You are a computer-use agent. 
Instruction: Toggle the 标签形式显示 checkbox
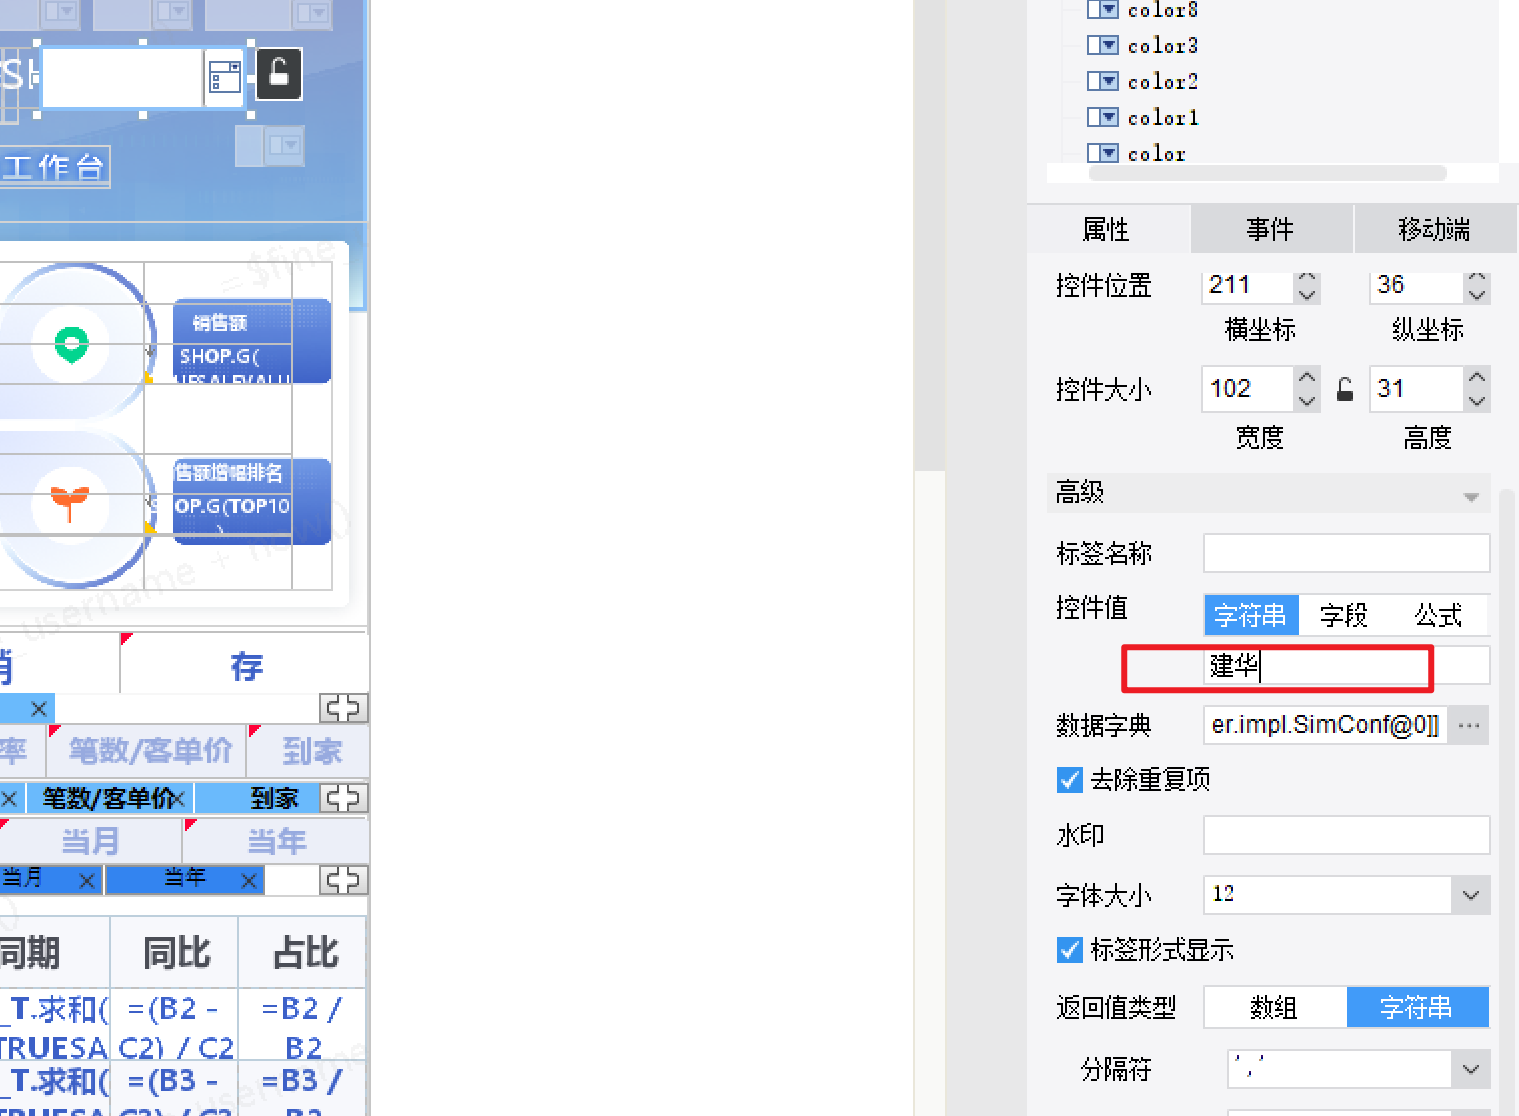tap(1069, 949)
